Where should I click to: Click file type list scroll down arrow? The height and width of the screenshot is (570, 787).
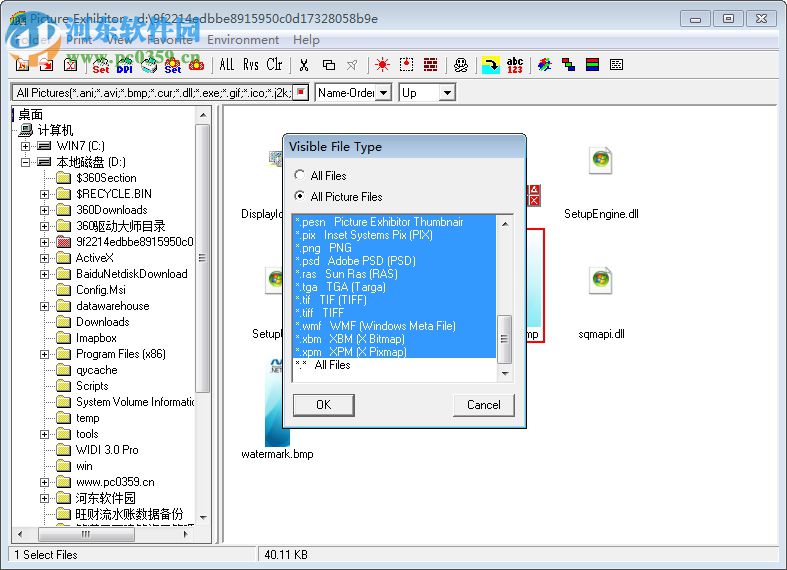[505, 373]
